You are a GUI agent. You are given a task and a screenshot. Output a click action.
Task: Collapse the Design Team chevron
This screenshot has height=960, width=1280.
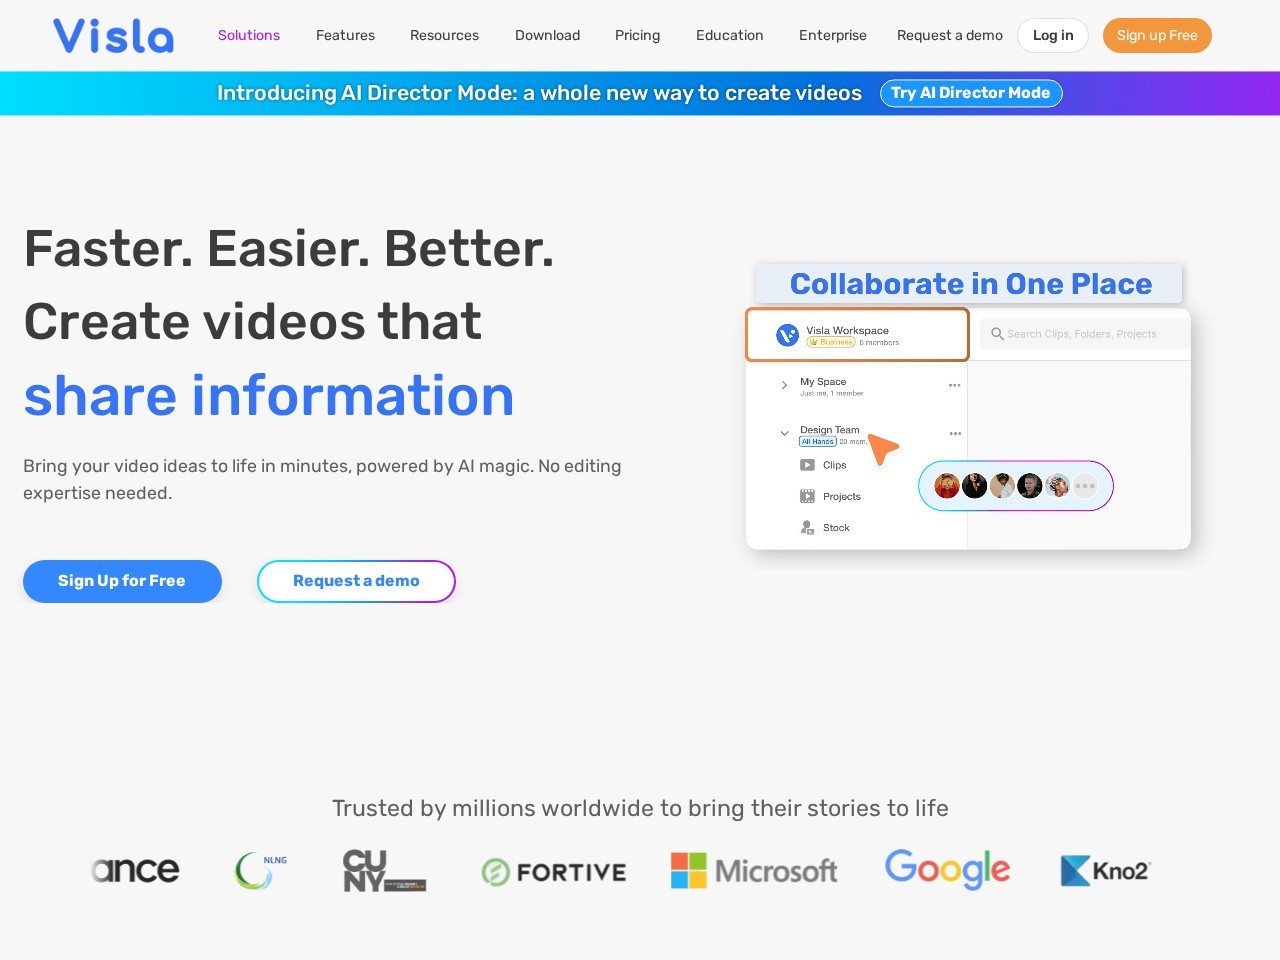(784, 433)
